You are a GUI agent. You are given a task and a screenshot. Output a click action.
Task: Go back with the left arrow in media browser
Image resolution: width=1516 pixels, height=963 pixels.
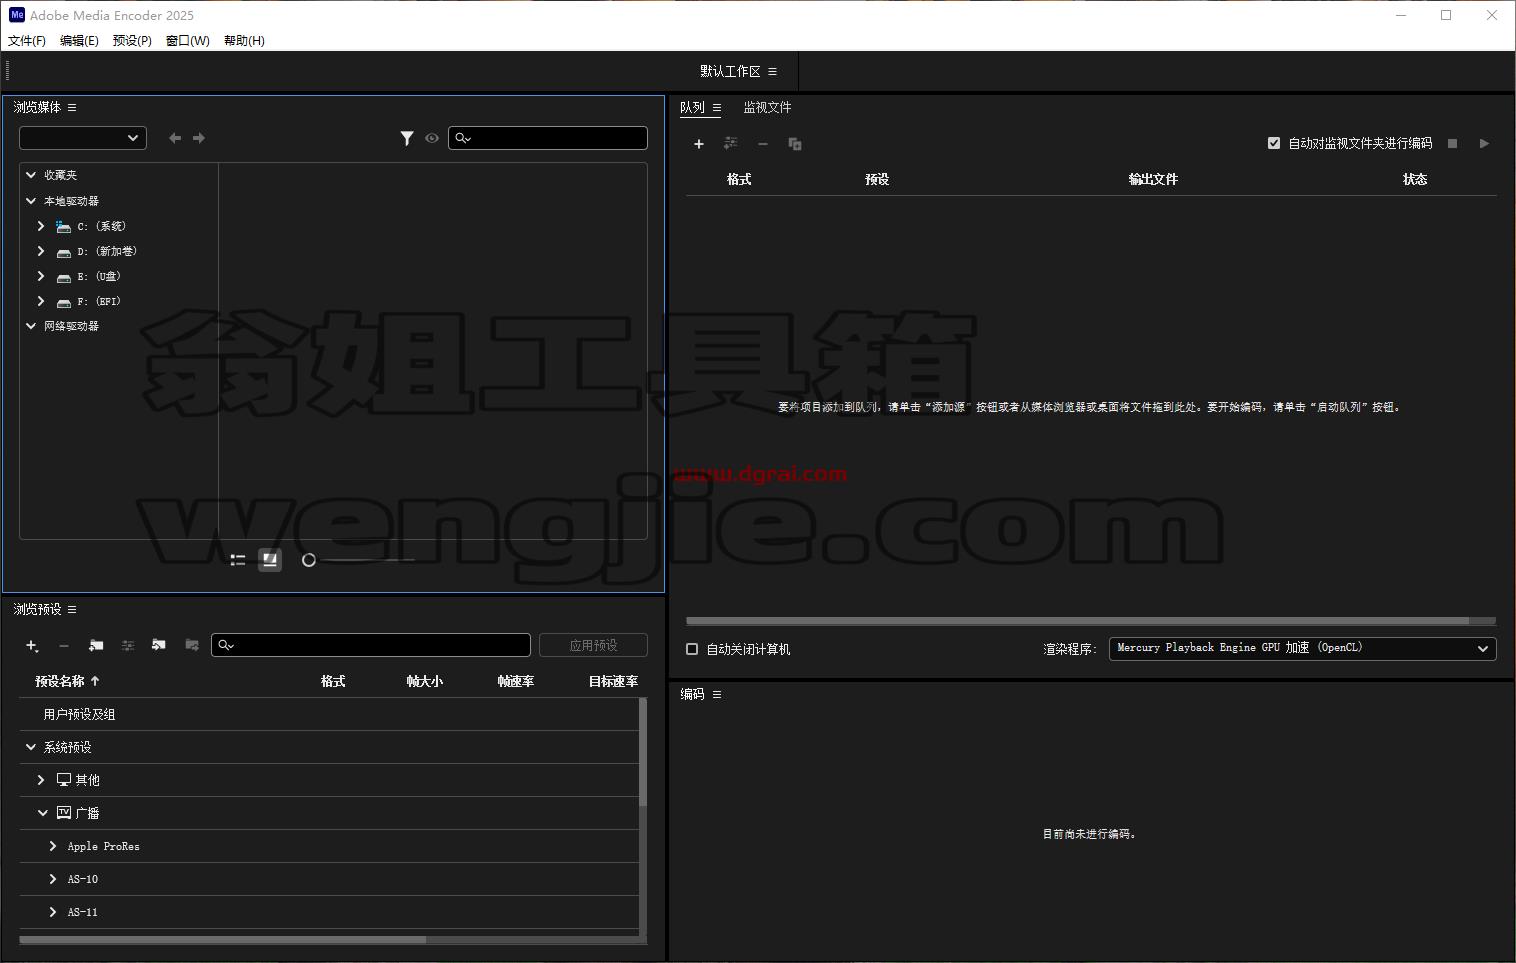pyautogui.click(x=175, y=138)
